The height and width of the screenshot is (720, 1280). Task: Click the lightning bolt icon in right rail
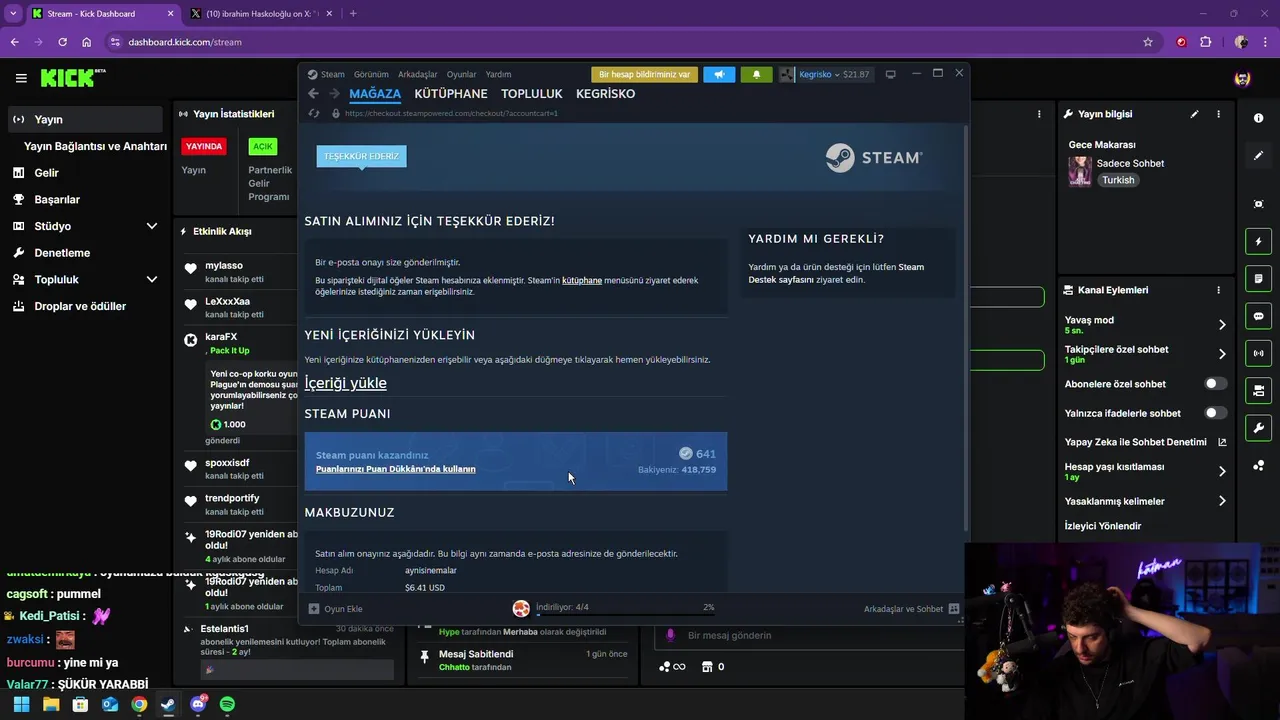click(1258, 241)
